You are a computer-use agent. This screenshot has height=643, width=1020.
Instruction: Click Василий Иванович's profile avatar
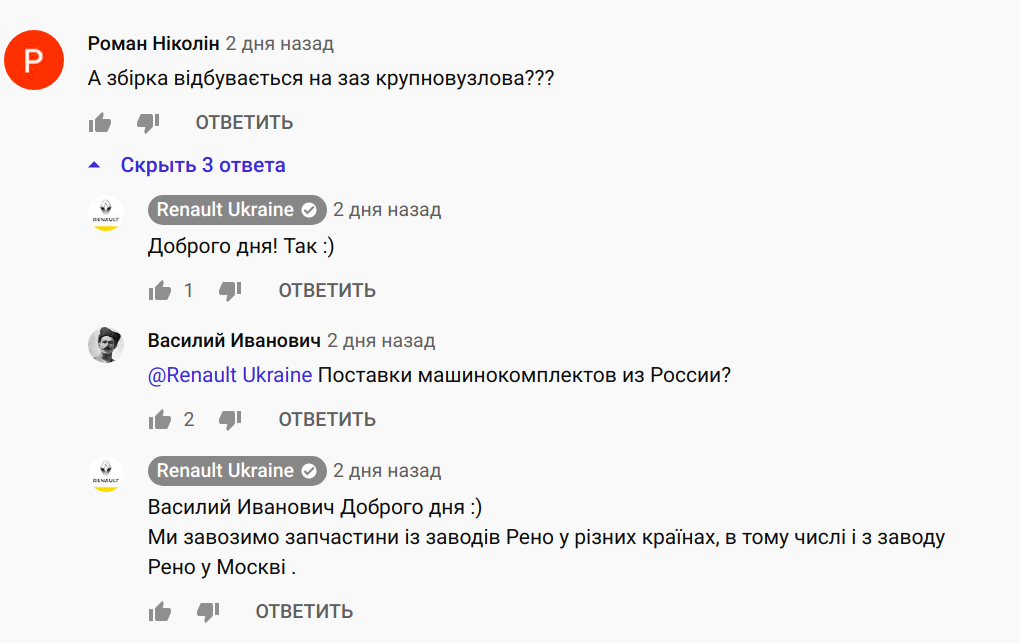(106, 345)
